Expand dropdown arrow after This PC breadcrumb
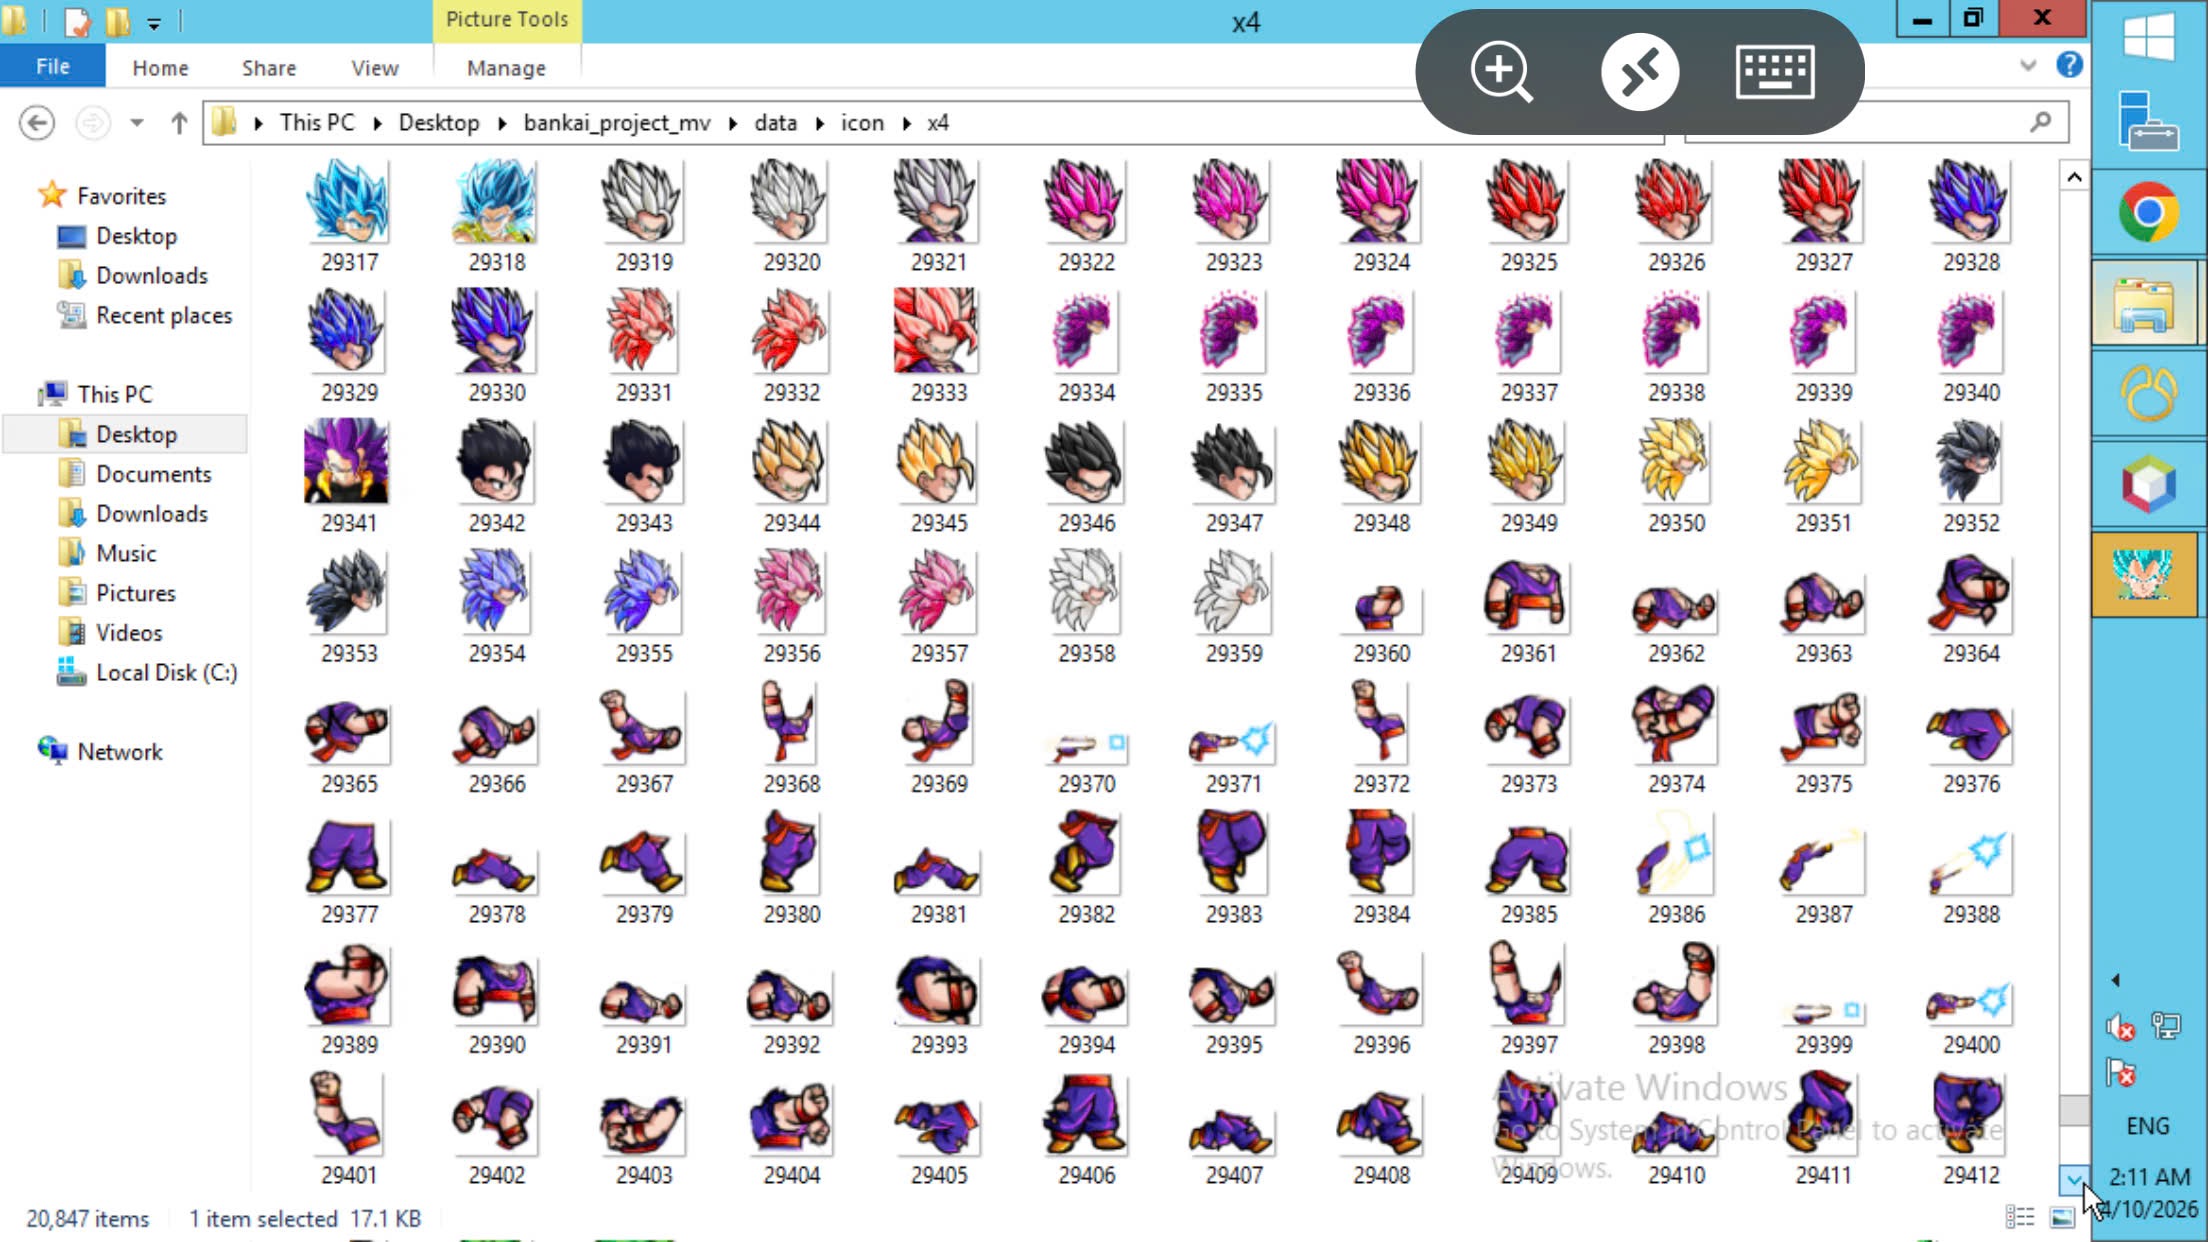Image resolution: width=2208 pixels, height=1242 pixels. 377,123
